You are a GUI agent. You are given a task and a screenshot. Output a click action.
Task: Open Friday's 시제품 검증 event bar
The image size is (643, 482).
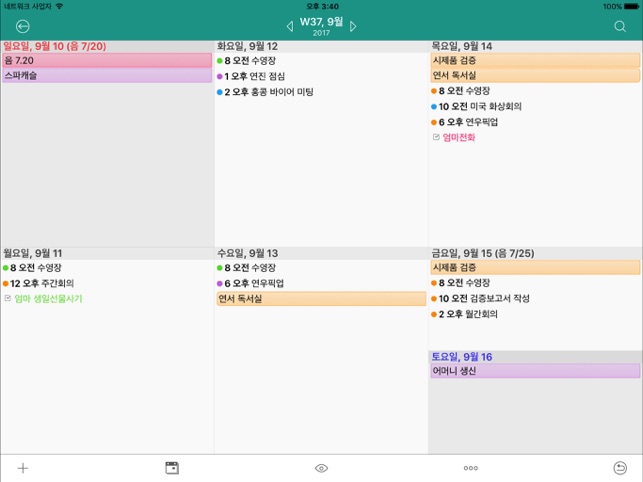tap(535, 267)
